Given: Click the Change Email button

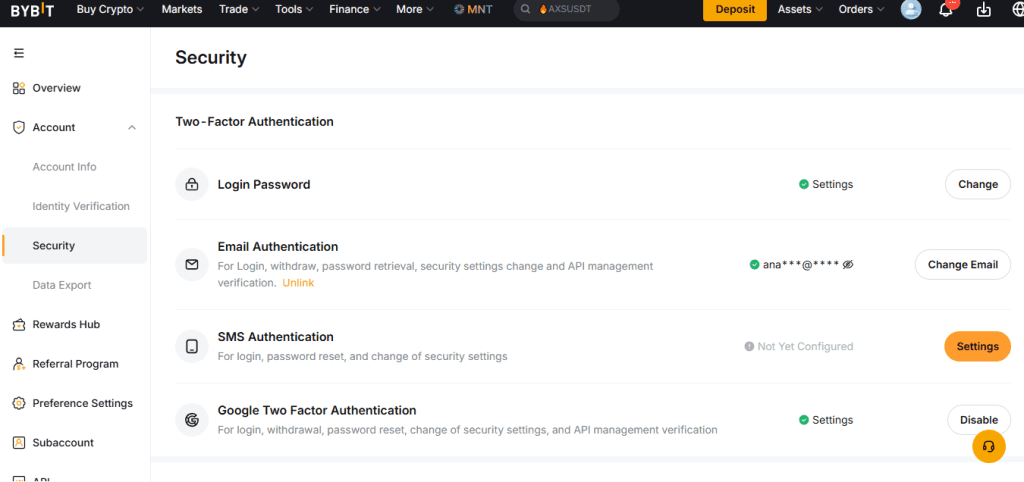Looking at the screenshot, I should coord(963,265).
